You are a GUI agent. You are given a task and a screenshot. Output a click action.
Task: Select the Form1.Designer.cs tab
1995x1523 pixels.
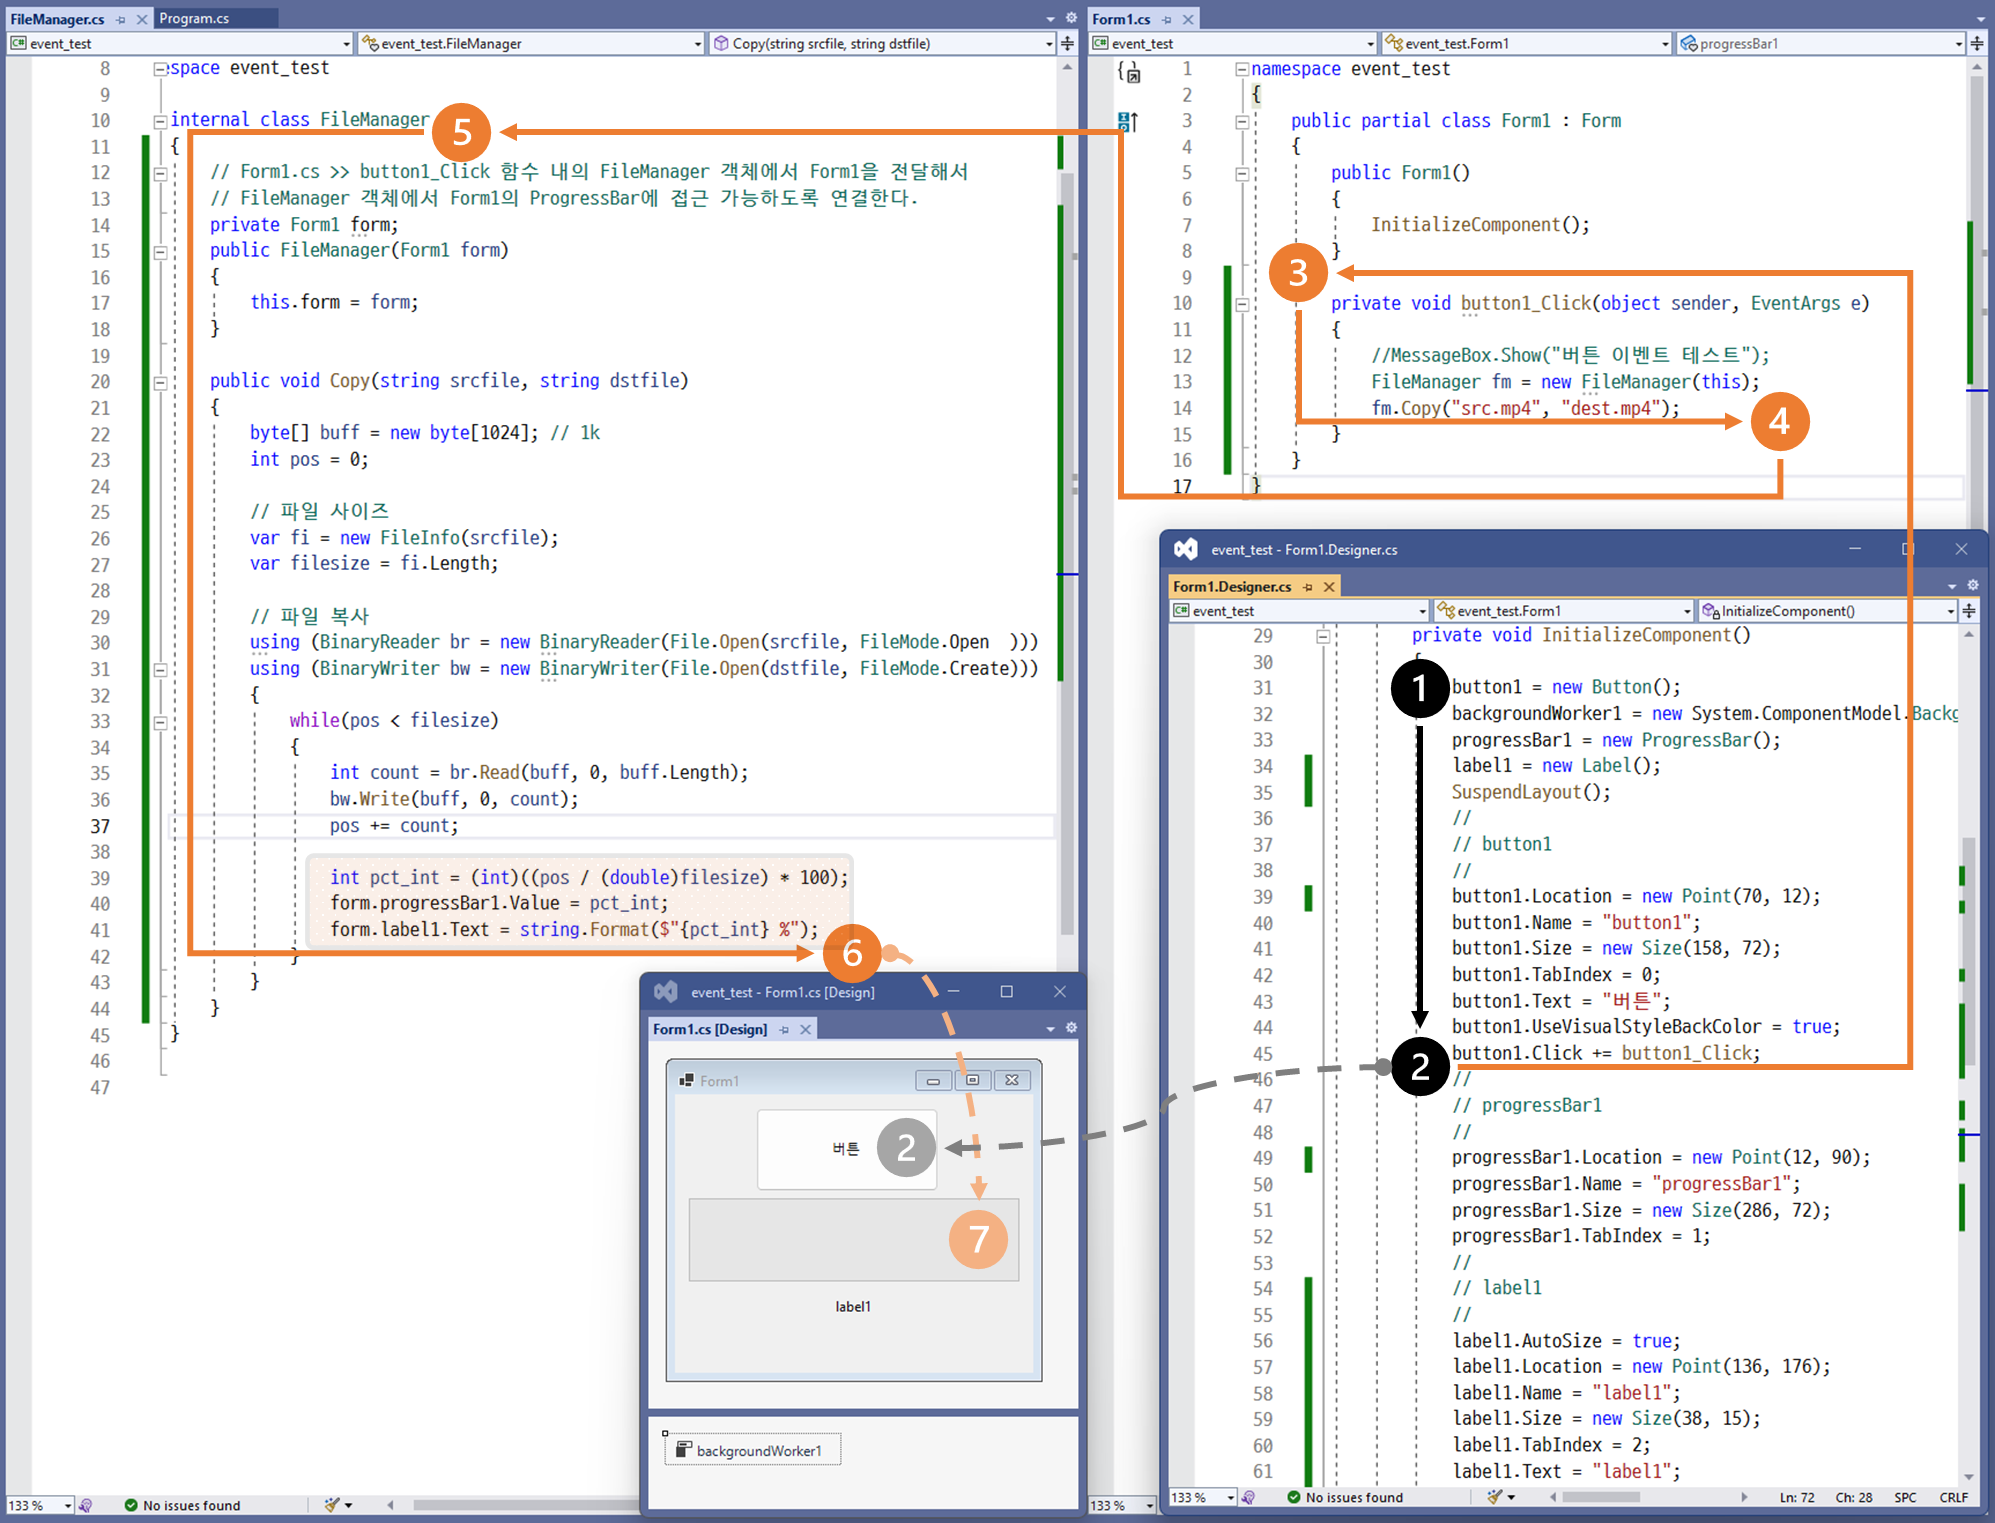1232,586
